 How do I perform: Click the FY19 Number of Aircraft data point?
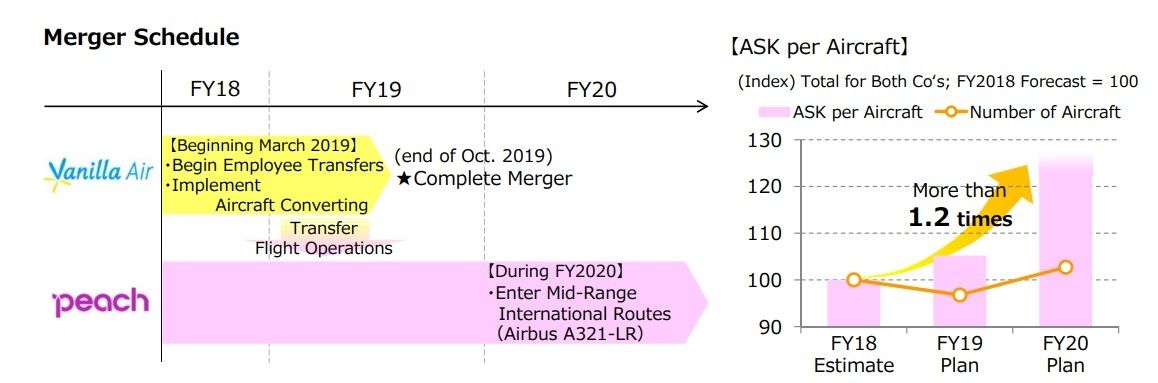pos(959,295)
